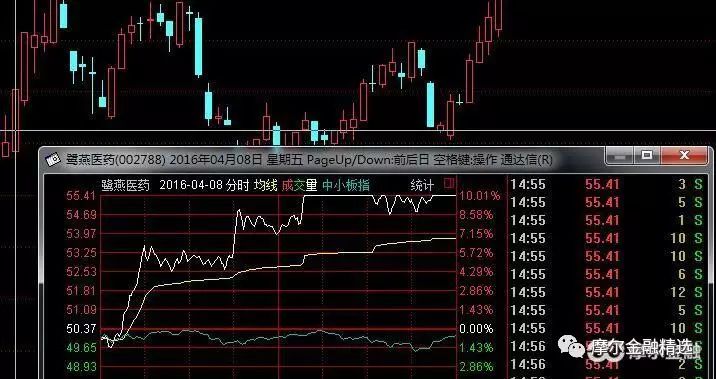Click the 53.97 price axis label
716x379 pixels.
coord(81,234)
